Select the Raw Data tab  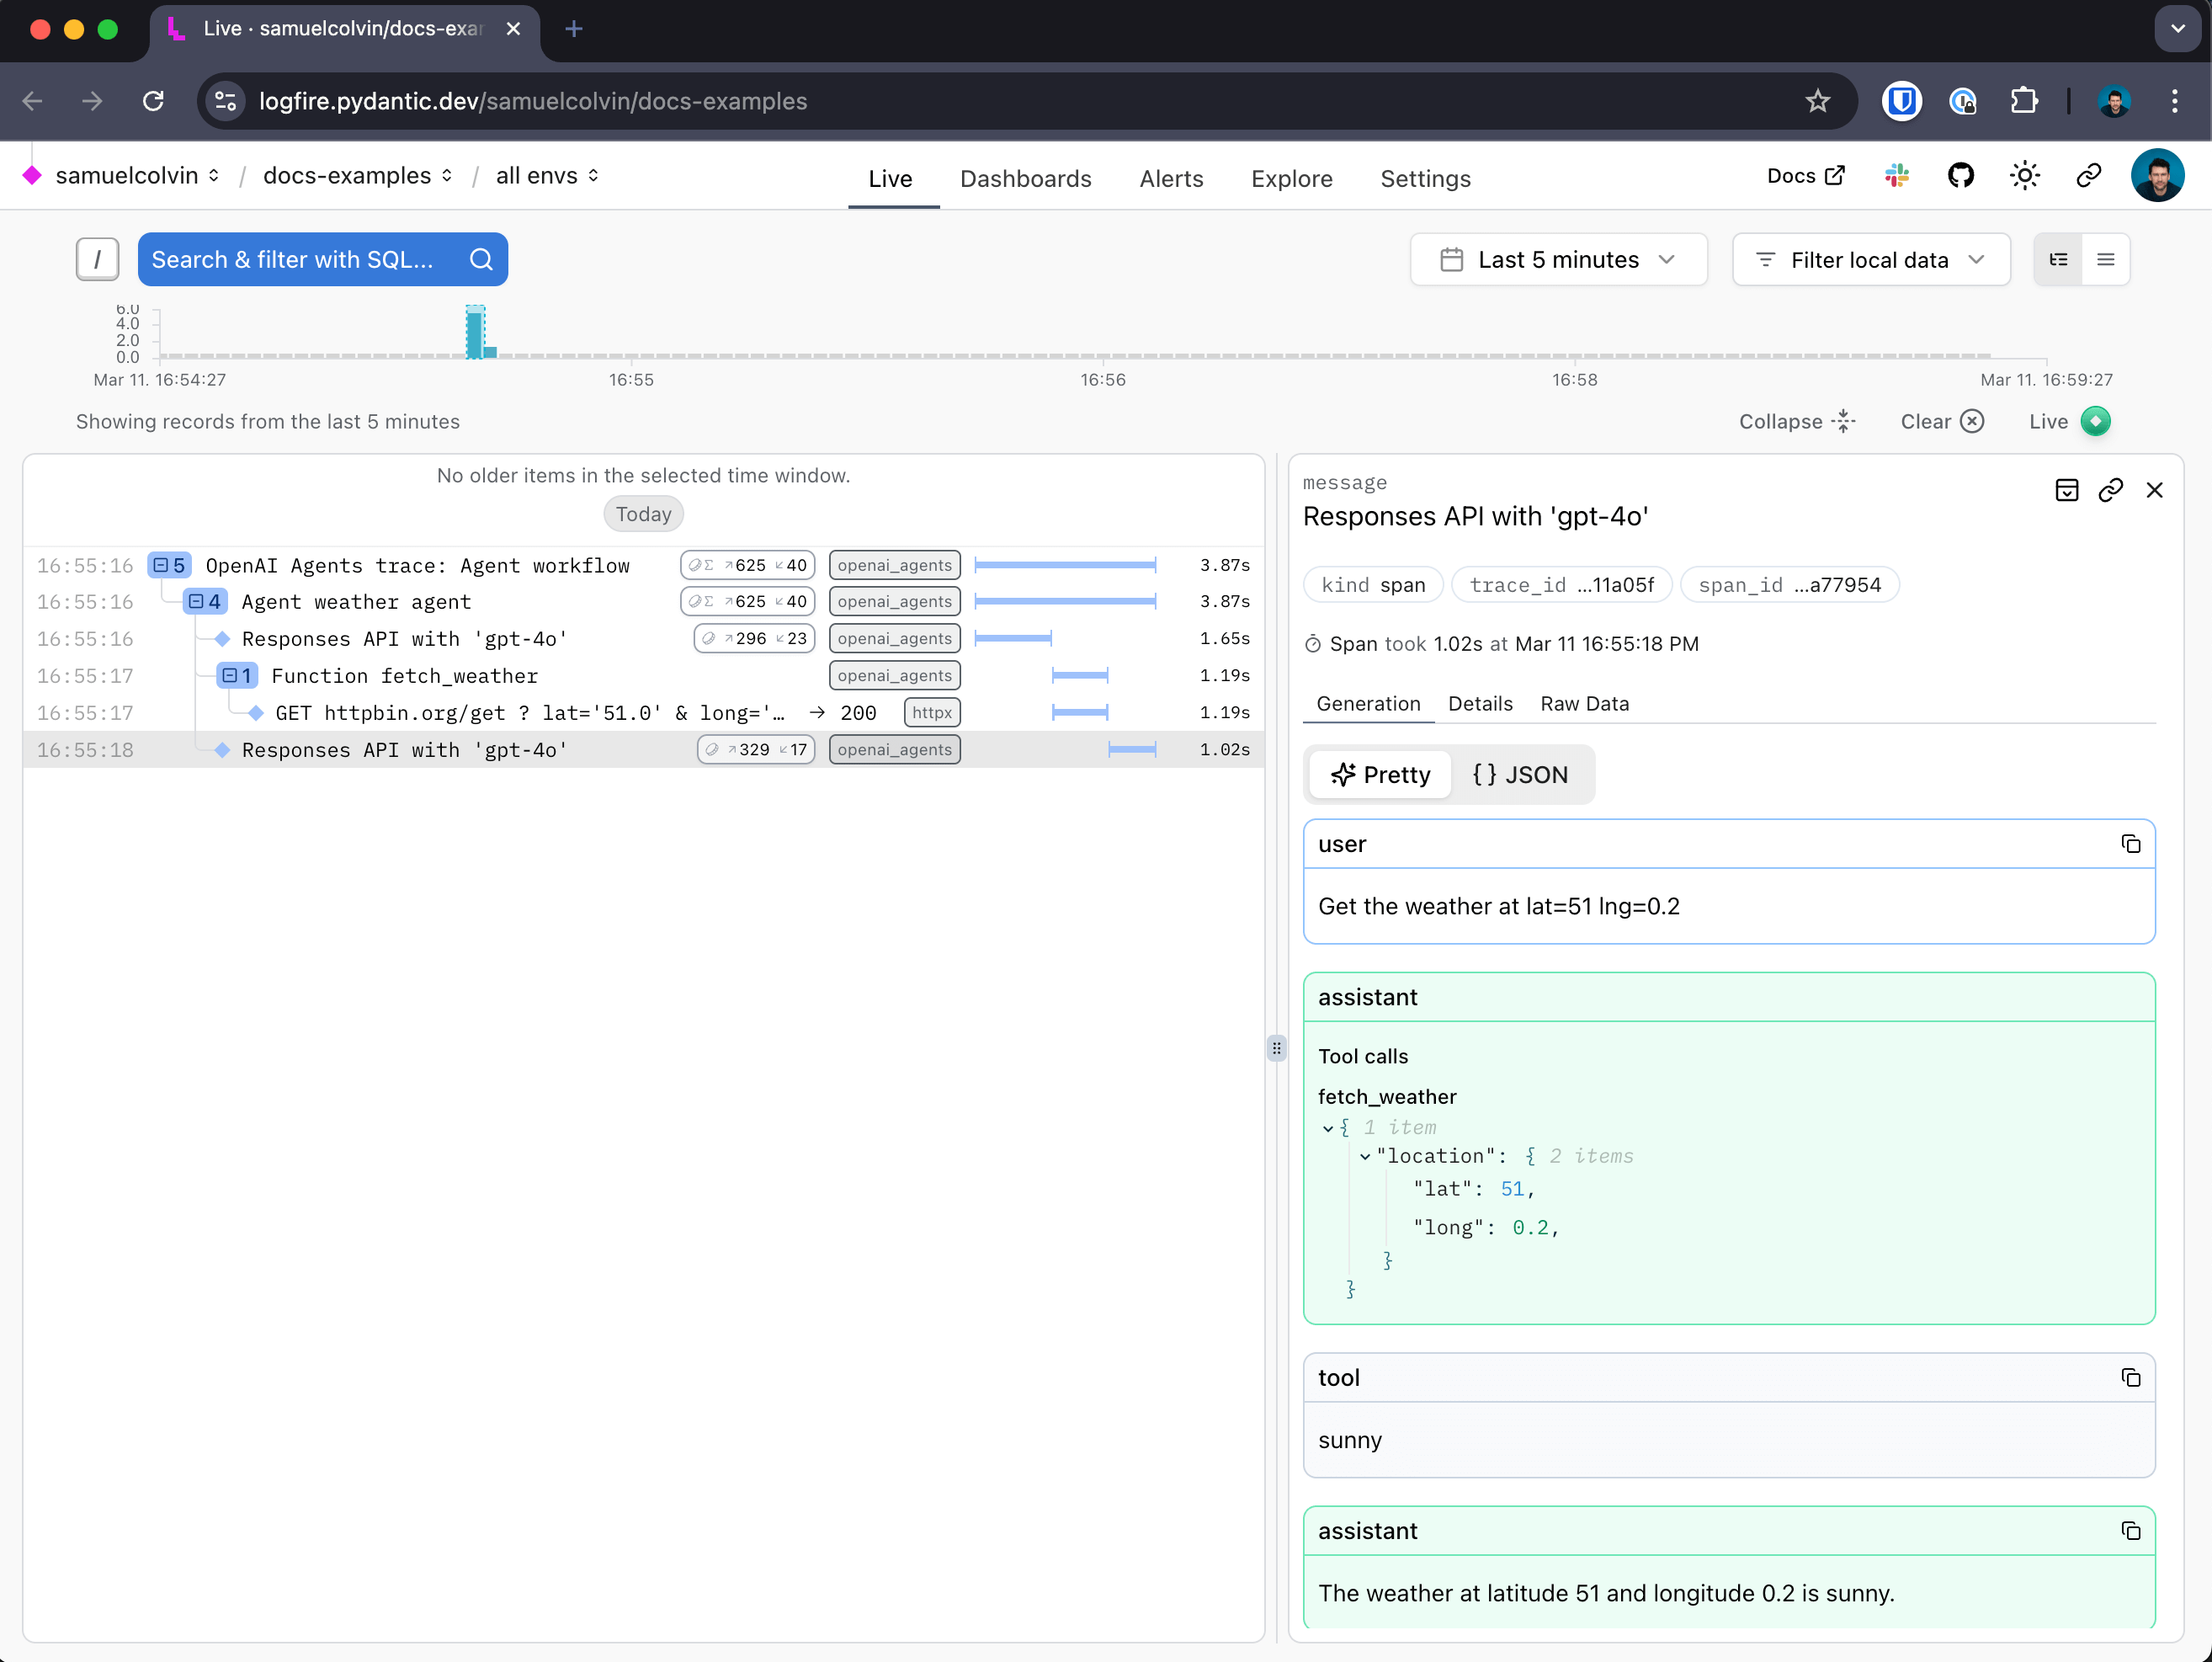pyautogui.click(x=1584, y=703)
